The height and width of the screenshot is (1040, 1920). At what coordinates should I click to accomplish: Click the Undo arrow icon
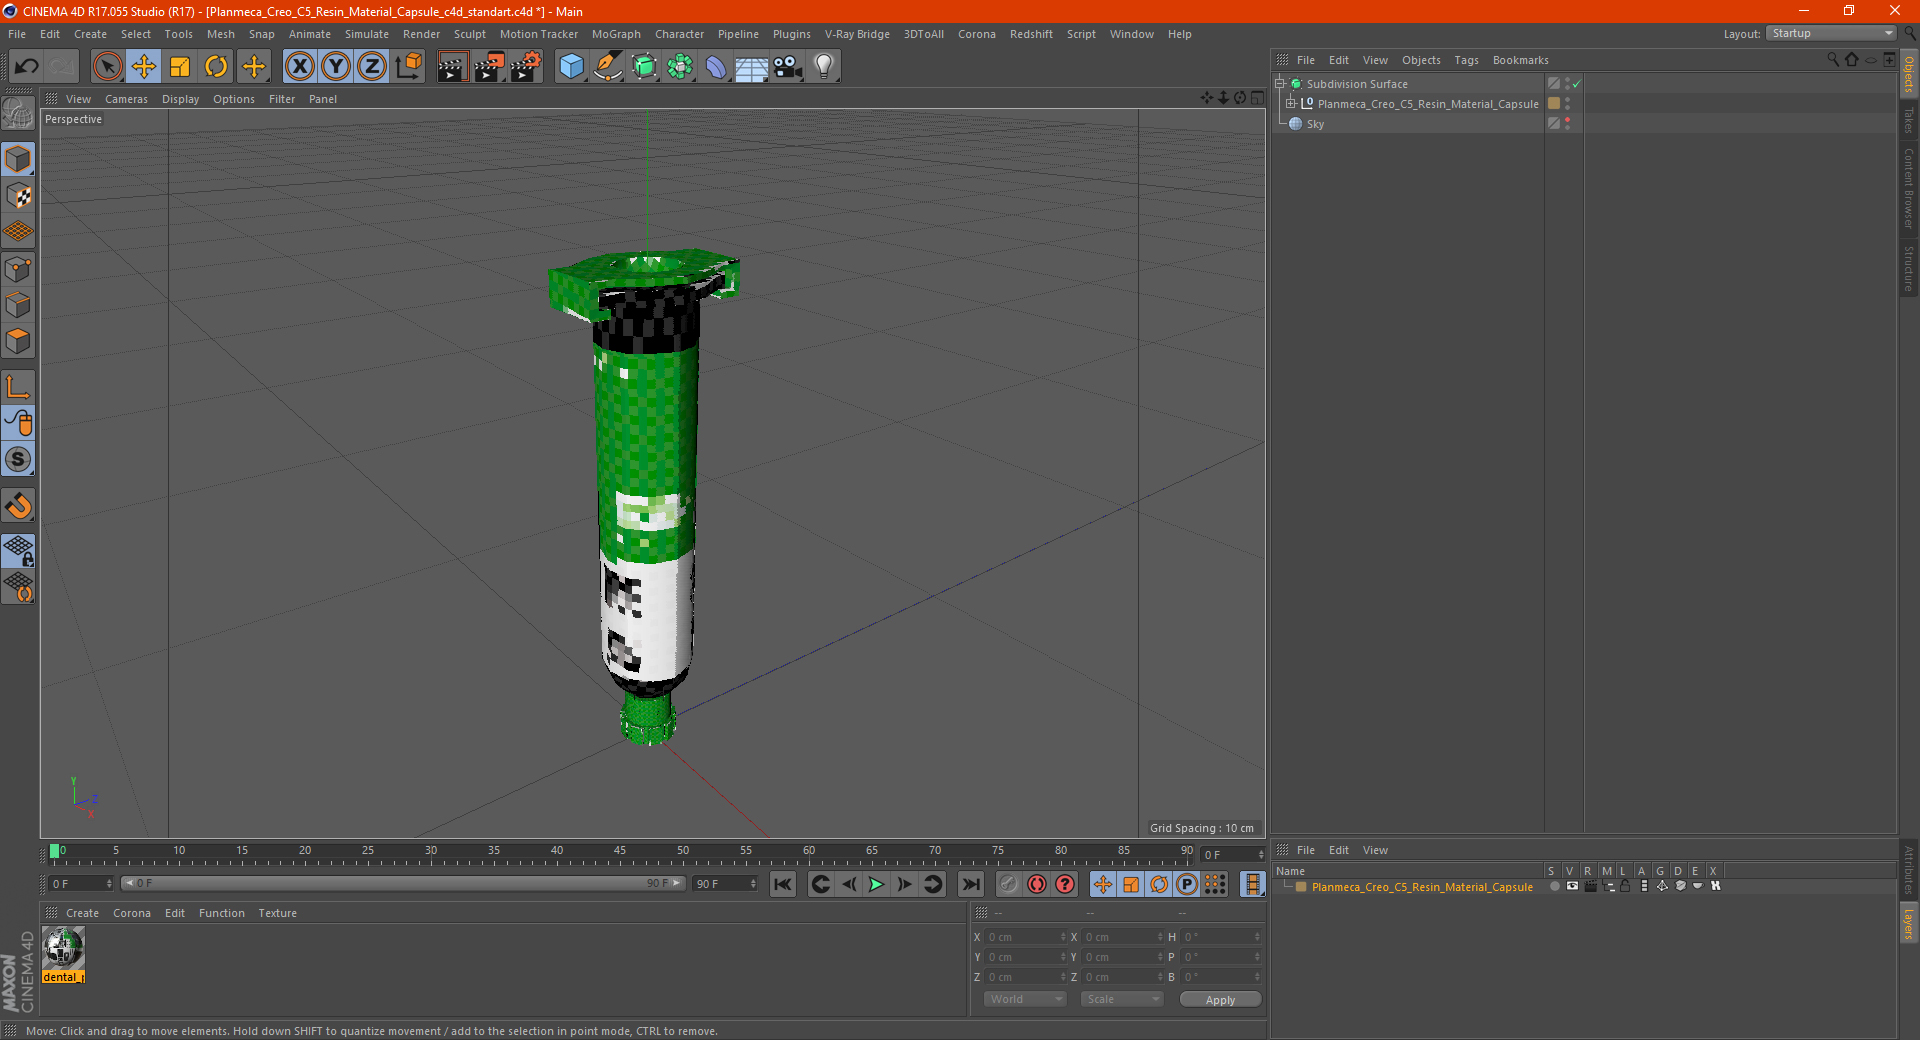click(26, 67)
